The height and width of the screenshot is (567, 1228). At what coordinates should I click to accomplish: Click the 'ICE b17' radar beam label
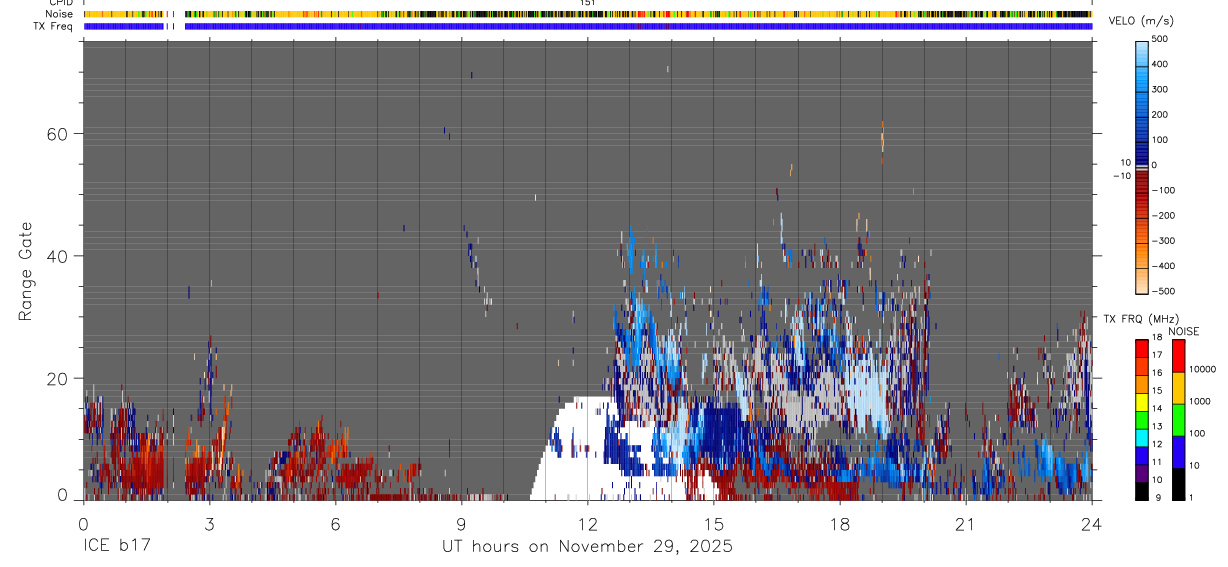click(x=117, y=547)
